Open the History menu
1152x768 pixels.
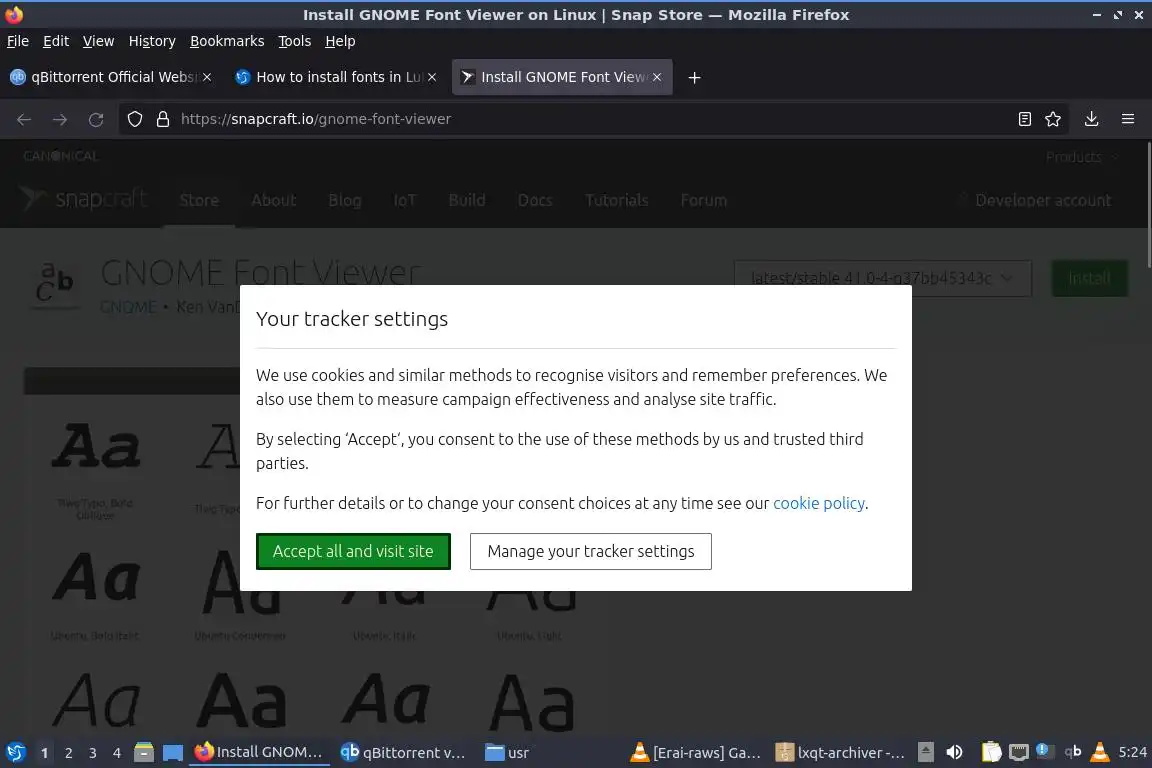(152, 41)
